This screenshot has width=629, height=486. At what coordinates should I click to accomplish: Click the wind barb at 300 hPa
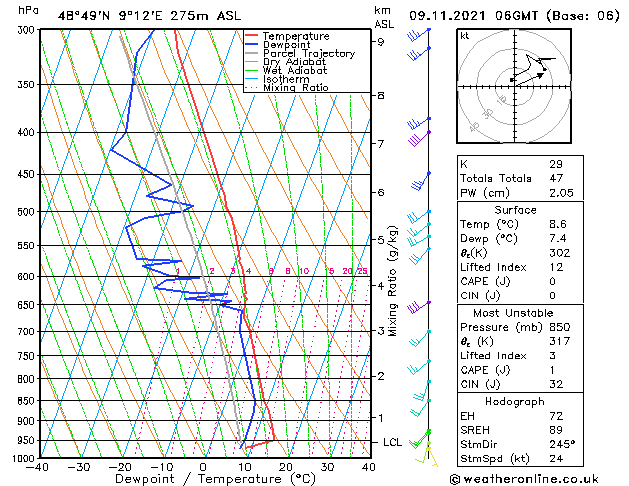(x=418, y=34)
